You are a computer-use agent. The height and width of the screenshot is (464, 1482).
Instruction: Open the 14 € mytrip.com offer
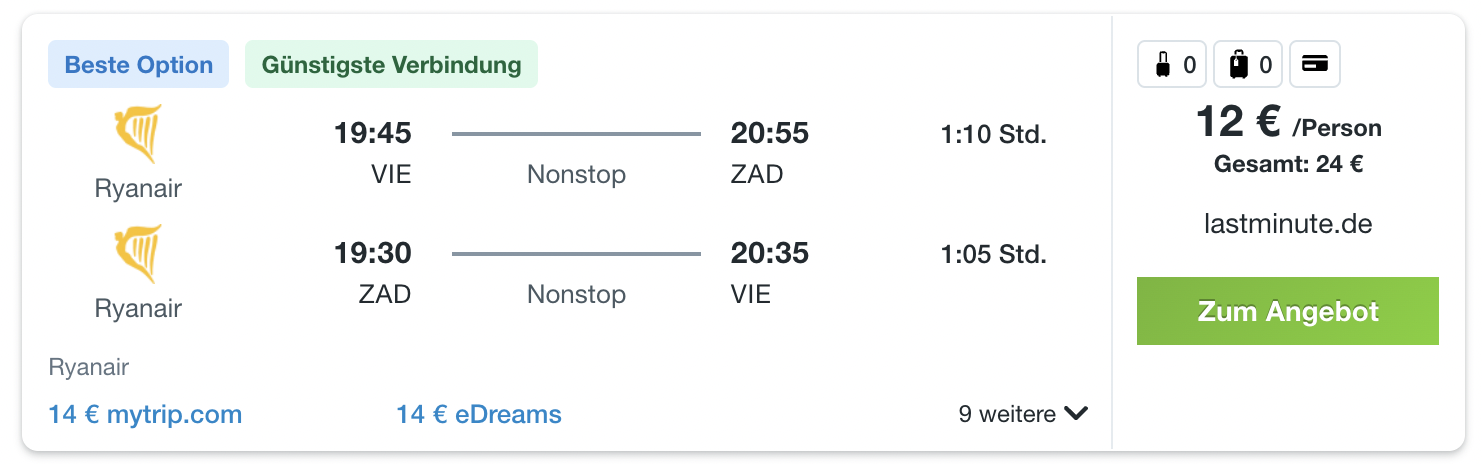pyautogui.click(x=145, y=414)
